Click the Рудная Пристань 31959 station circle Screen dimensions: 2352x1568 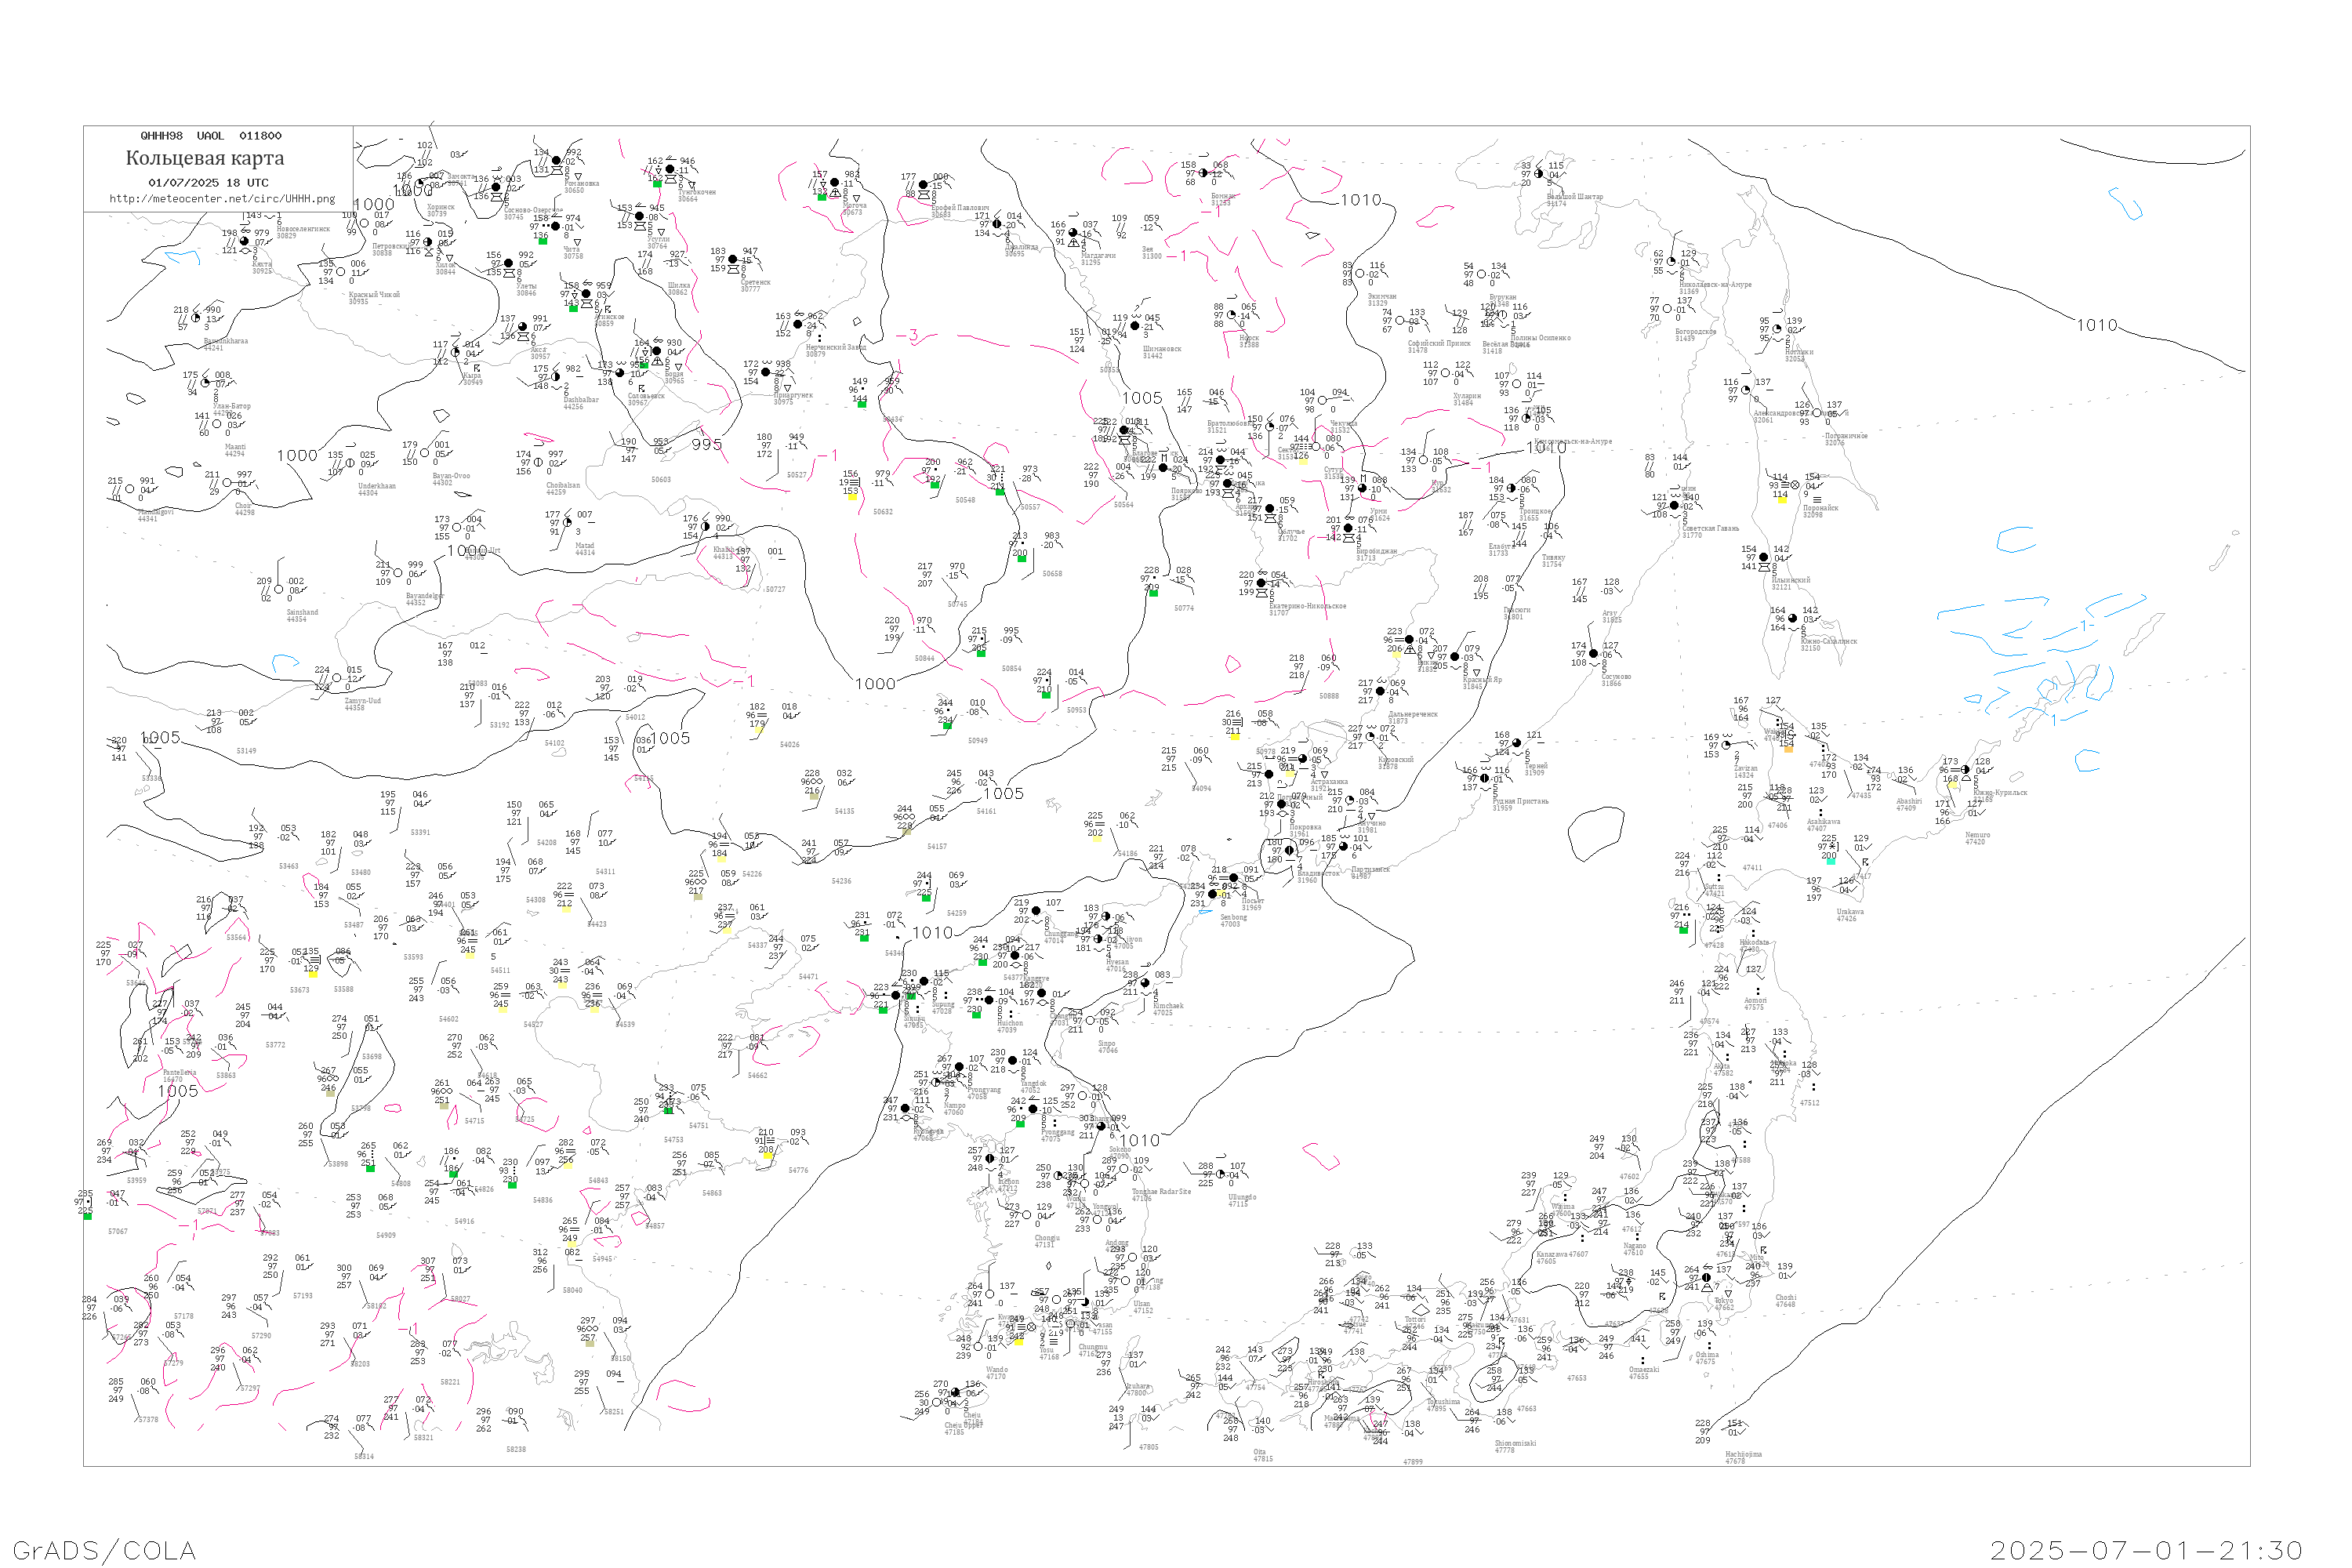pos(1484,778)
